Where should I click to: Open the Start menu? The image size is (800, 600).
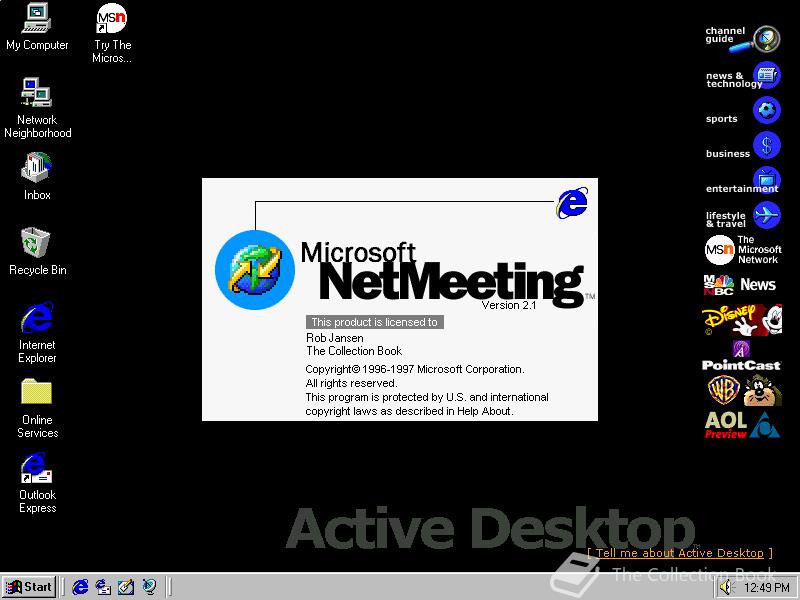pyautogui.click(x=29, y=587)
